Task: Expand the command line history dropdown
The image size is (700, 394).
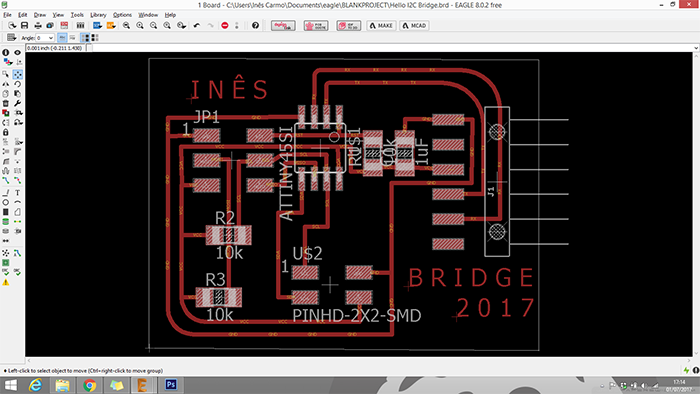Action: 696,48
